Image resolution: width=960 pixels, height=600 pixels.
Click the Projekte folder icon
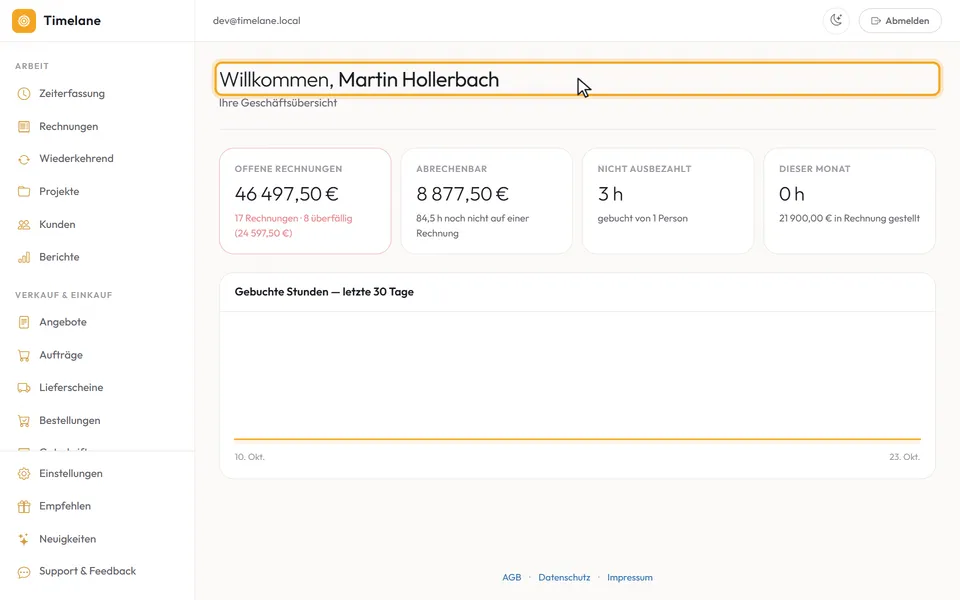24,192
